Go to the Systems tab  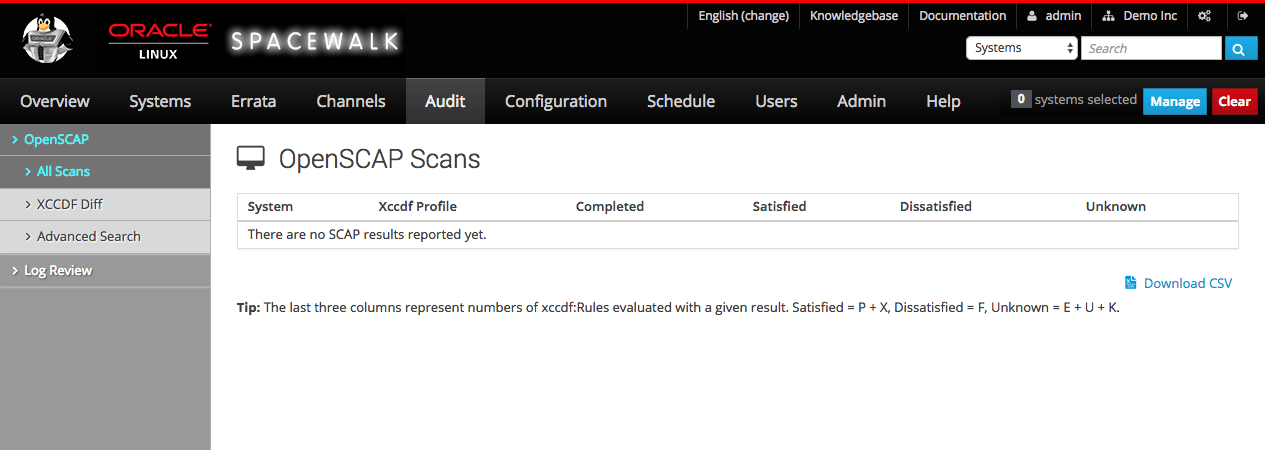(160, 101)
